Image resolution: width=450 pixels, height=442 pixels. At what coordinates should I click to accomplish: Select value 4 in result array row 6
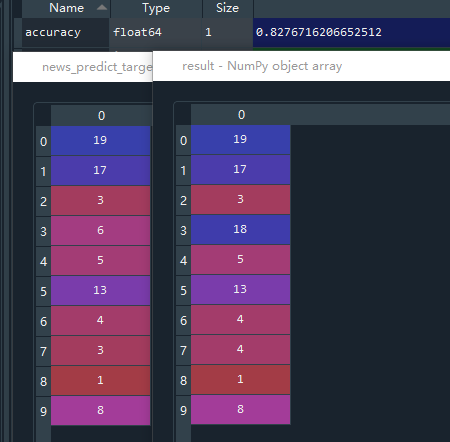(x=240, y=319)
